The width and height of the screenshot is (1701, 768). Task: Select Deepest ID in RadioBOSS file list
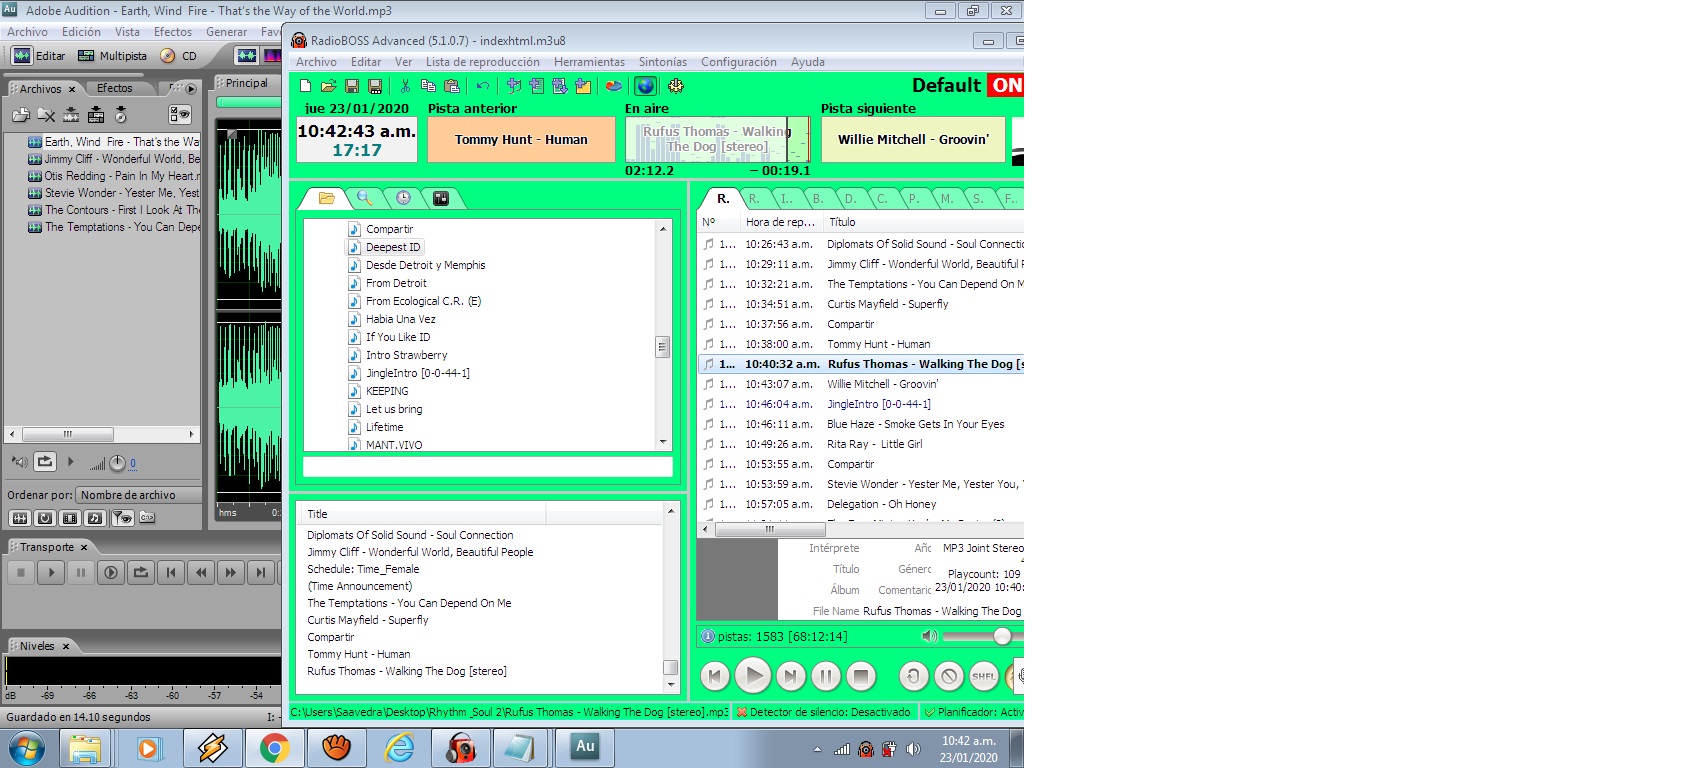click(393, 247)
